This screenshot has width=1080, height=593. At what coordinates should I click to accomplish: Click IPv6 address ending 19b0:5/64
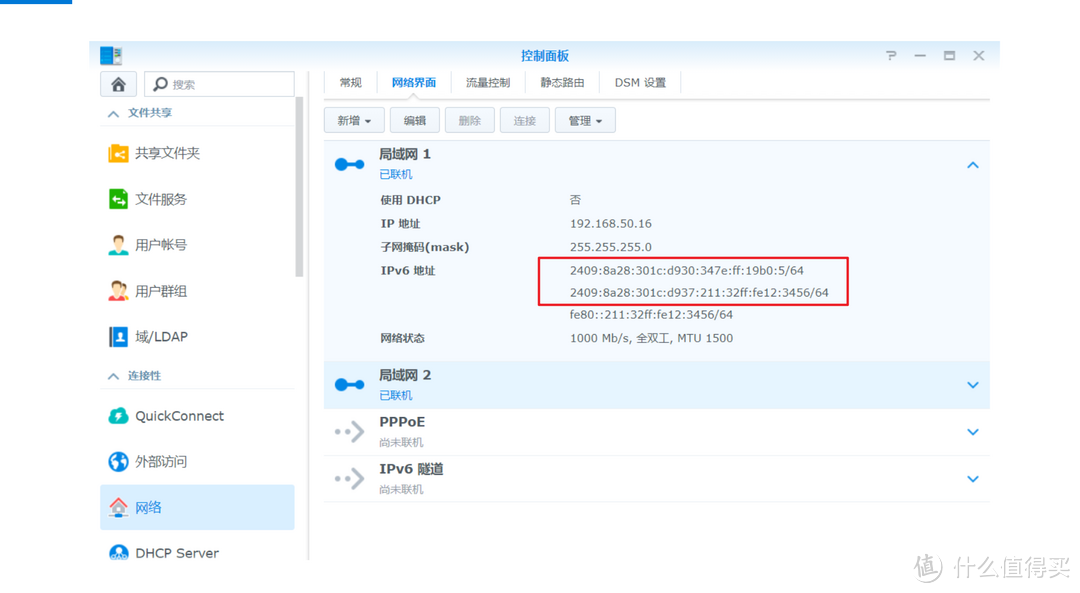(x=687, y=271)
